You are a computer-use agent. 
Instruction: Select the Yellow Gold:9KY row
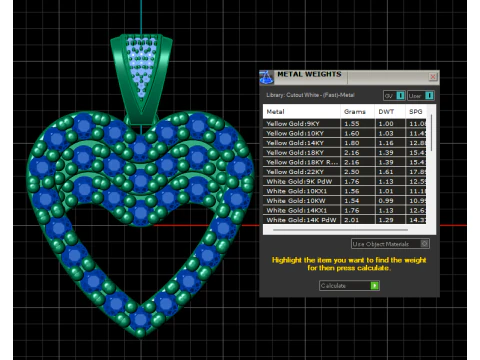[x=345, y=123]
